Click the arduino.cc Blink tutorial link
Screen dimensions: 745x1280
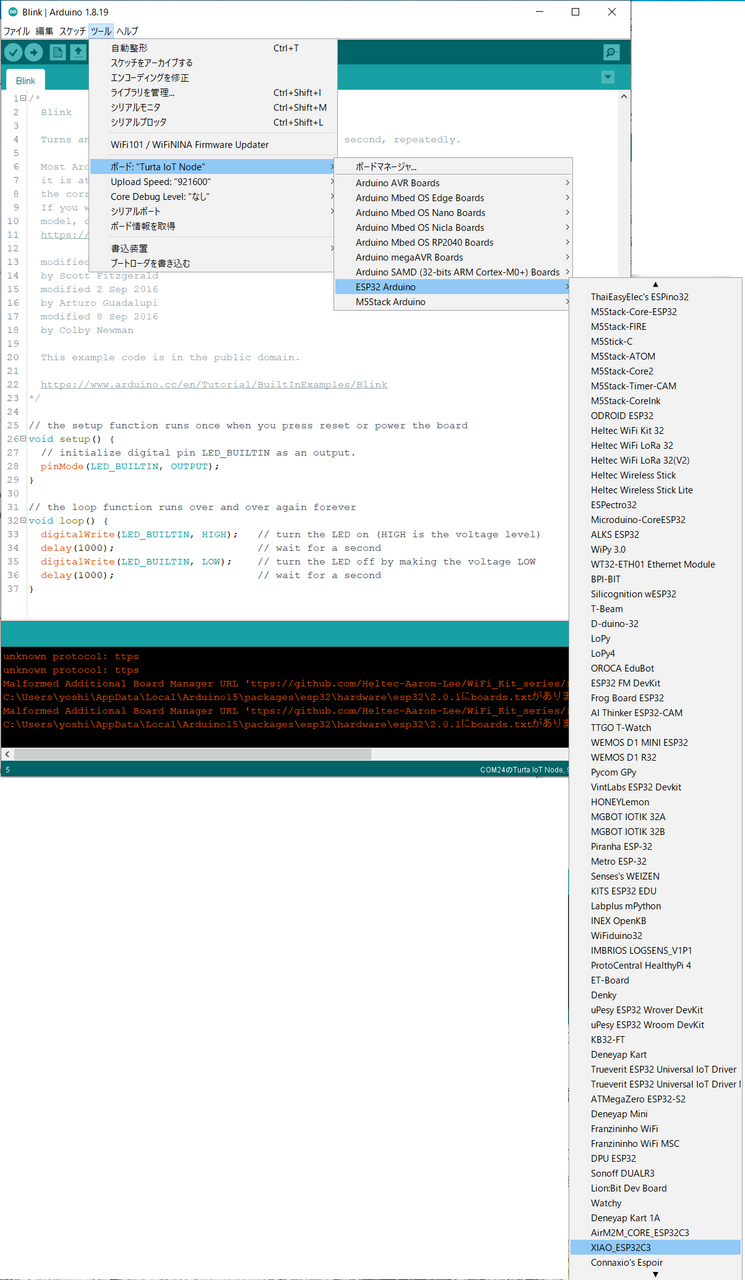pyautogui.click(x=213, y=385)
